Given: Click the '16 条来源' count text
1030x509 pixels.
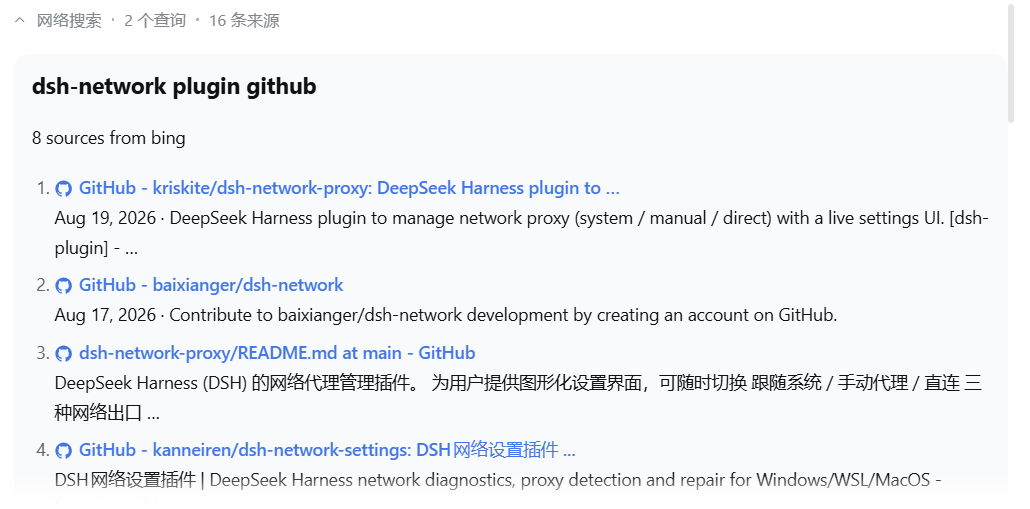Looking at the screenshot, I should click(x=244, y=20).
